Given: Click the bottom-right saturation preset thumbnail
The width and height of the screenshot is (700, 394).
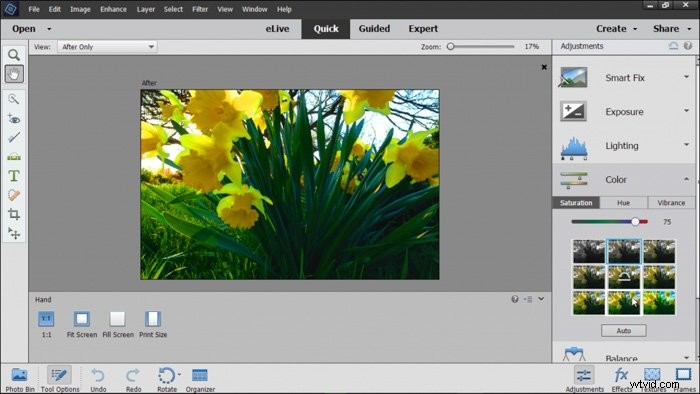Looking at the screenshot, I should pyautogui.click(x=659, y=303).
